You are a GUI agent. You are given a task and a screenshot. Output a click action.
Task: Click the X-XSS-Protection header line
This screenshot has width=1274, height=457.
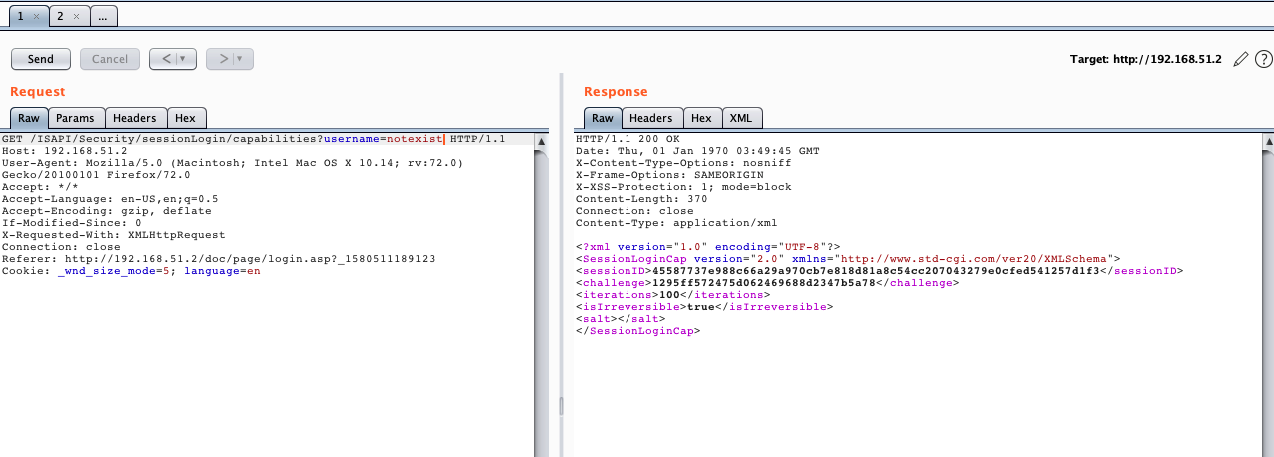(683, 187)
